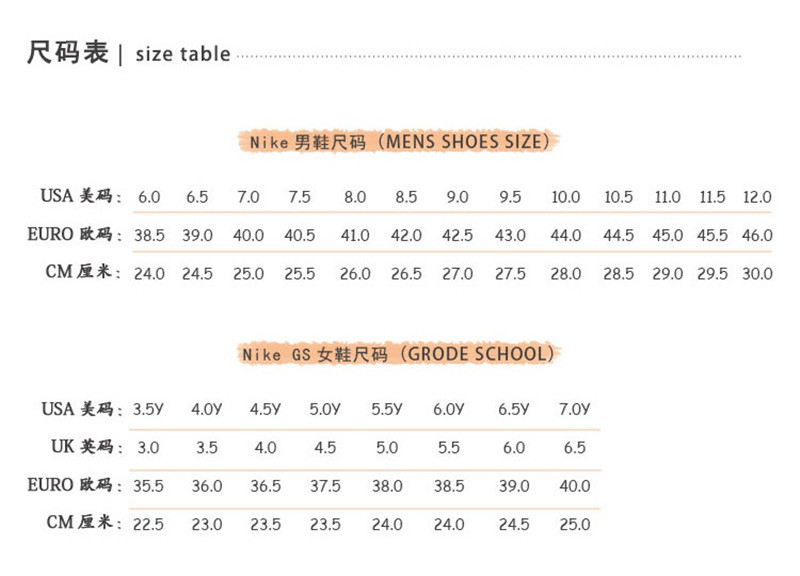Click GS CM value 24.5
Screen dimensions: 800x576
coord(514,524)
